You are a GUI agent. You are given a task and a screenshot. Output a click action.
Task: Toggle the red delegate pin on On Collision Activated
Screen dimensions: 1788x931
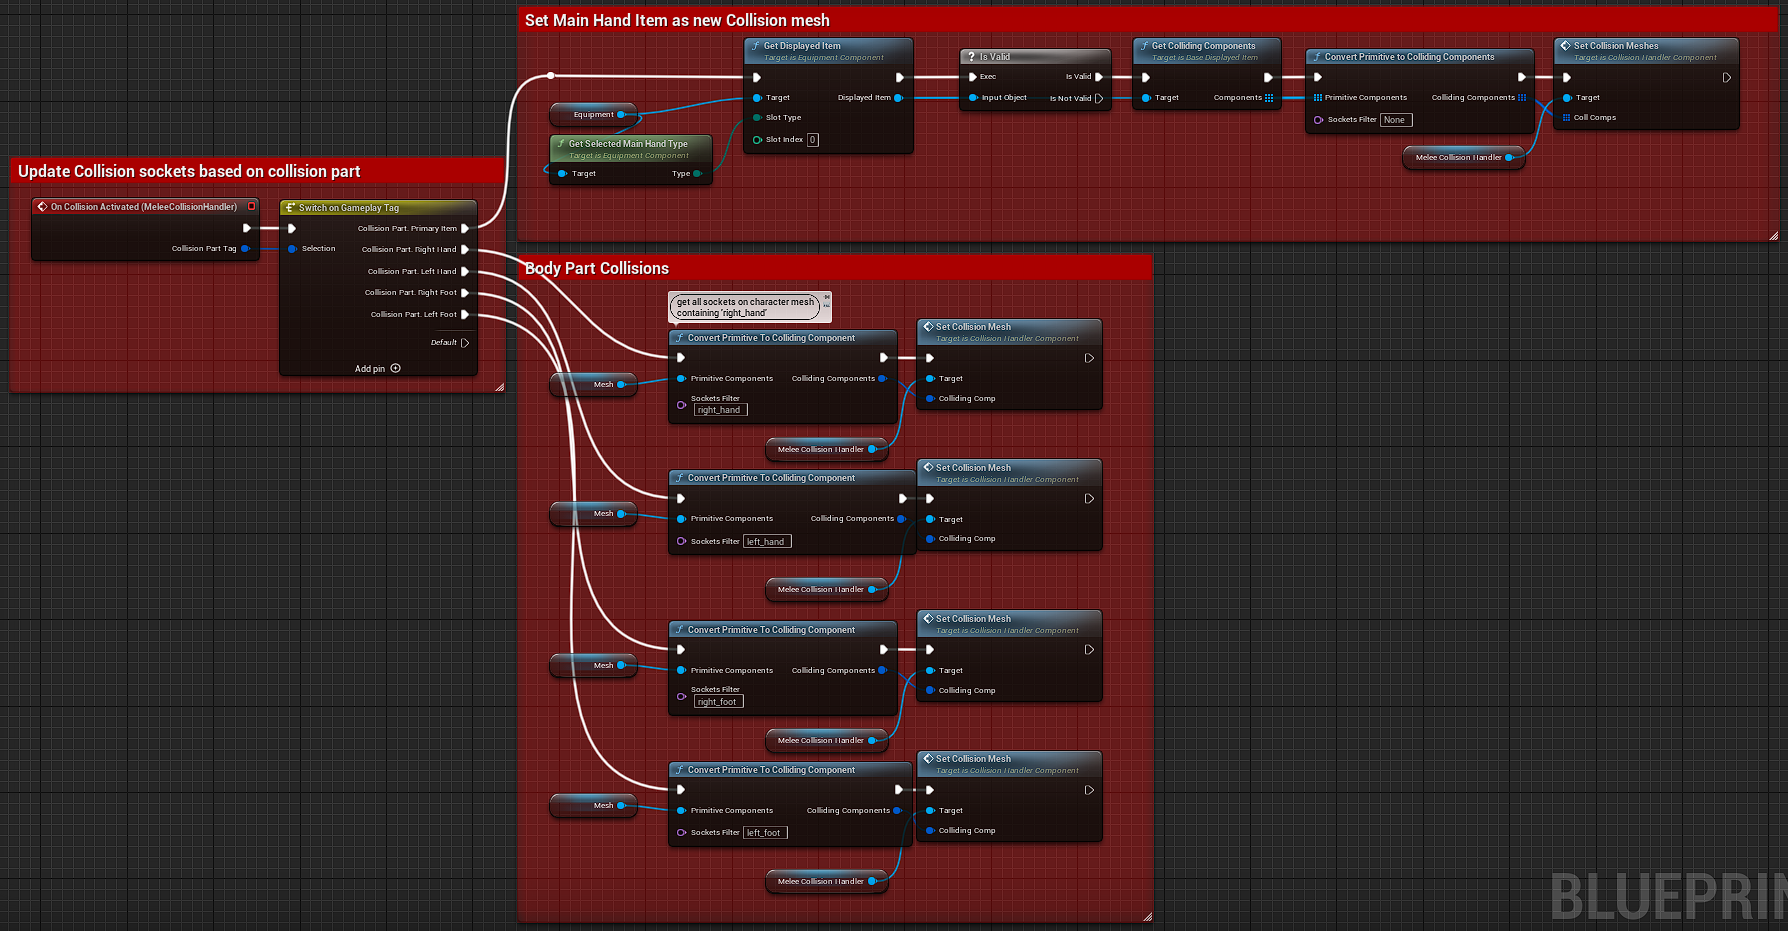pyautogui.click(x=252, y=206)
